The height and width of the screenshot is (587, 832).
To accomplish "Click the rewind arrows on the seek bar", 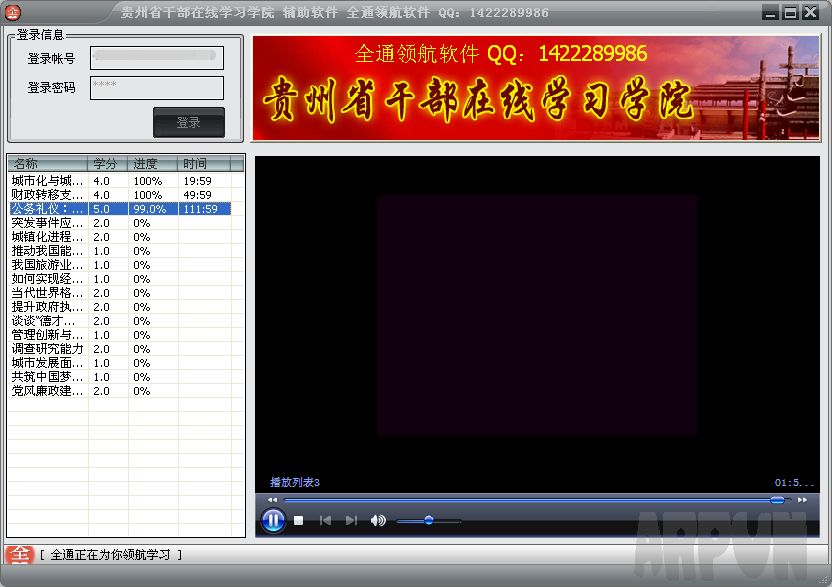I will point(271,500).
